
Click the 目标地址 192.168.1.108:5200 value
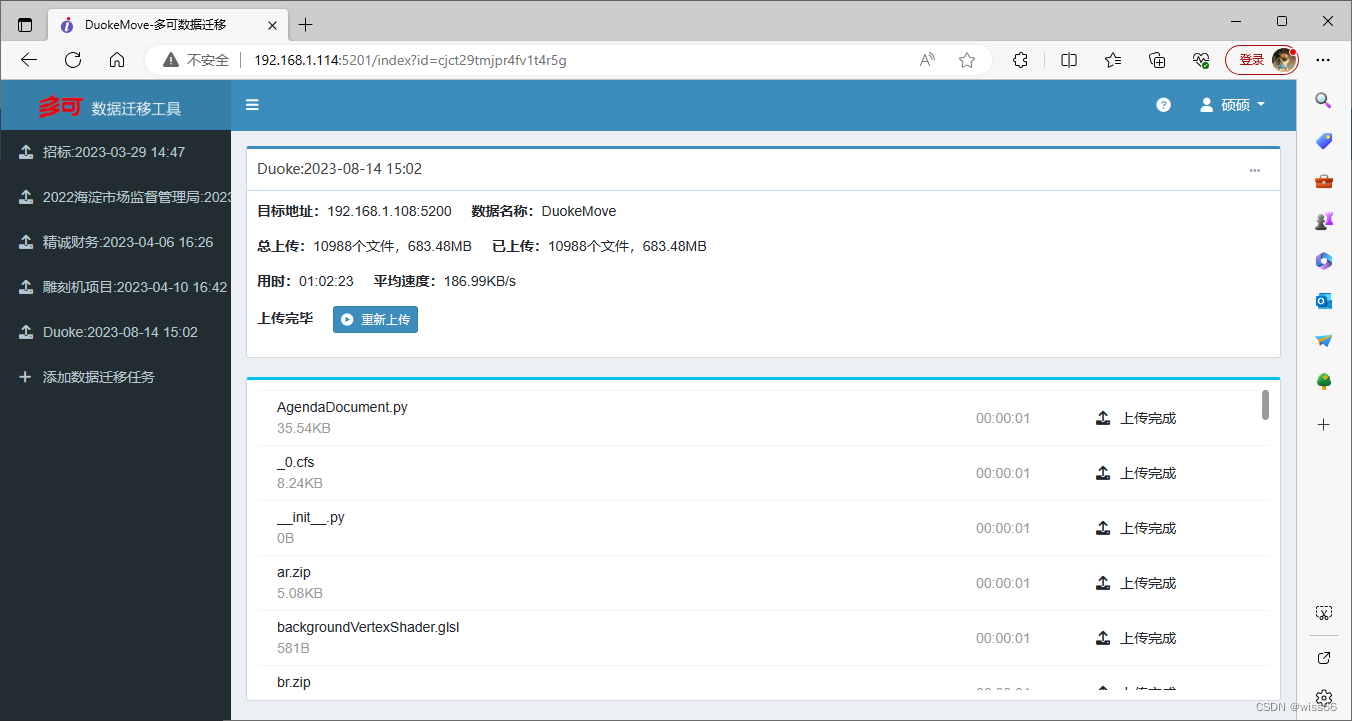(x=389, y=211)
